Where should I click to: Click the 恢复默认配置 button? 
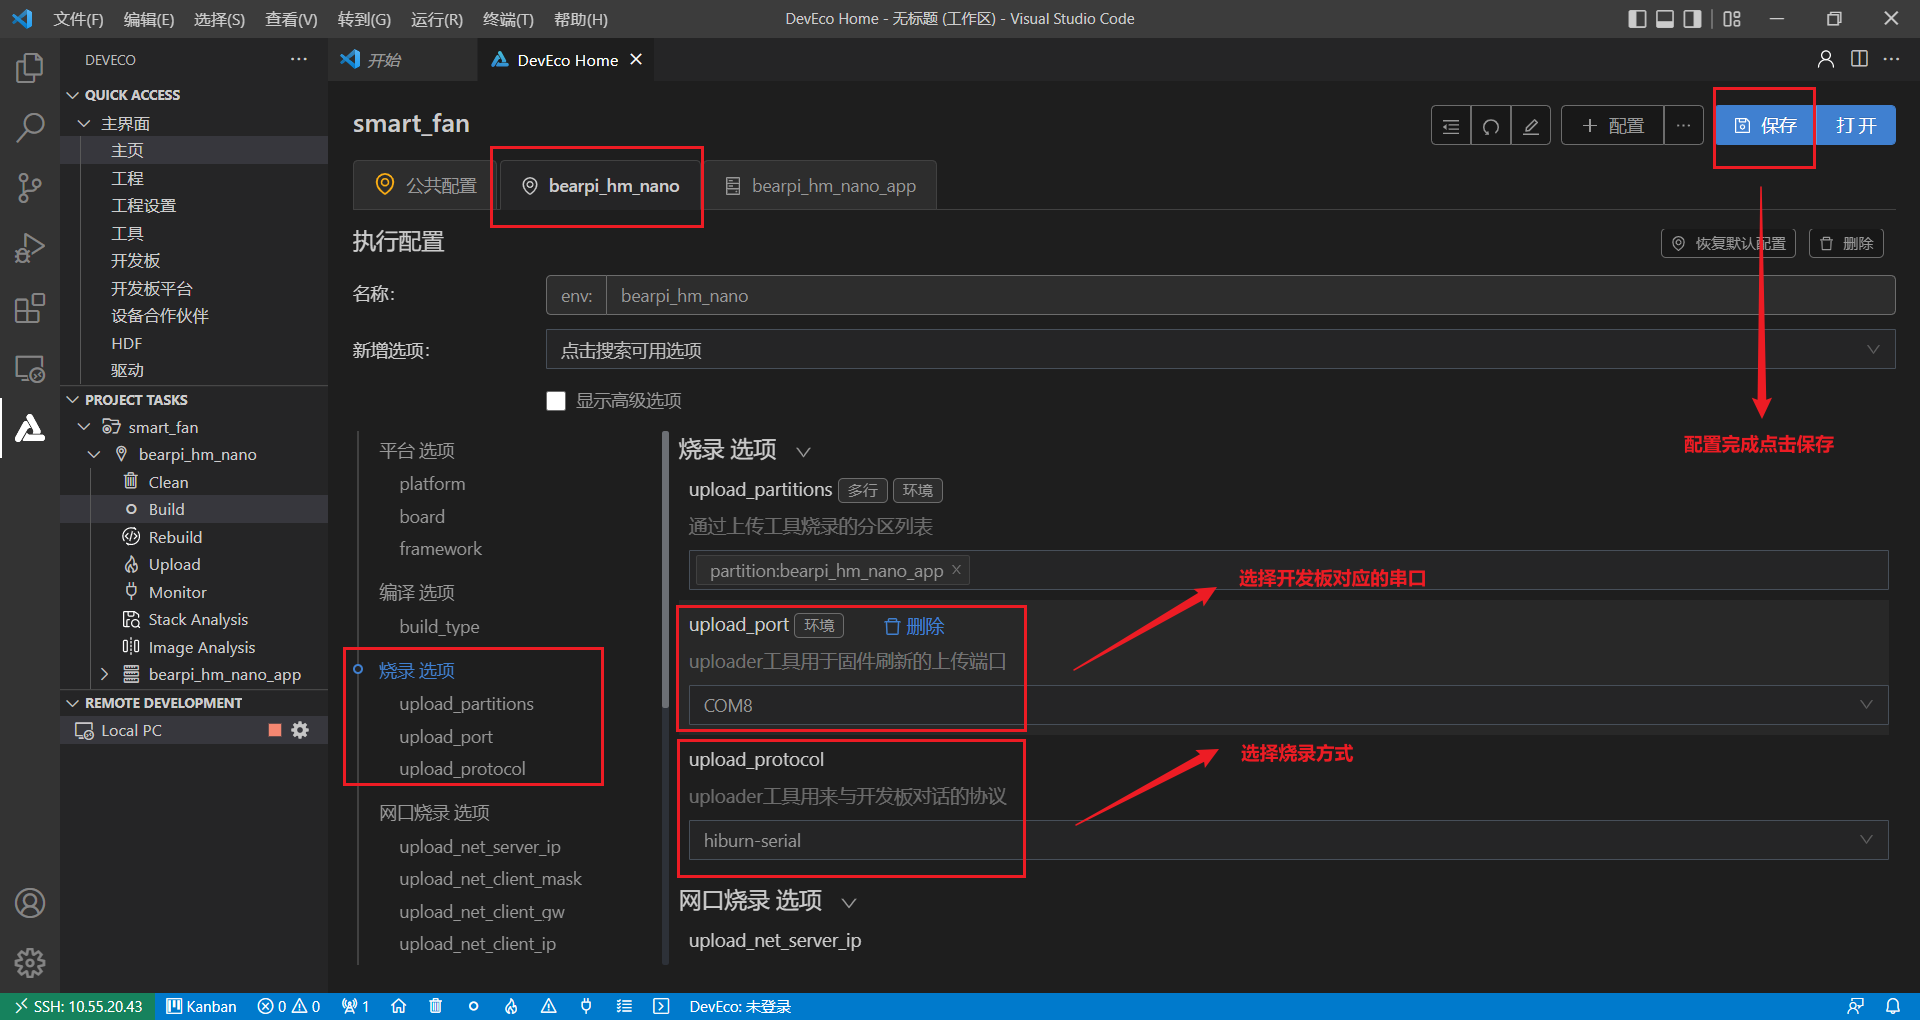point(1729,243)
